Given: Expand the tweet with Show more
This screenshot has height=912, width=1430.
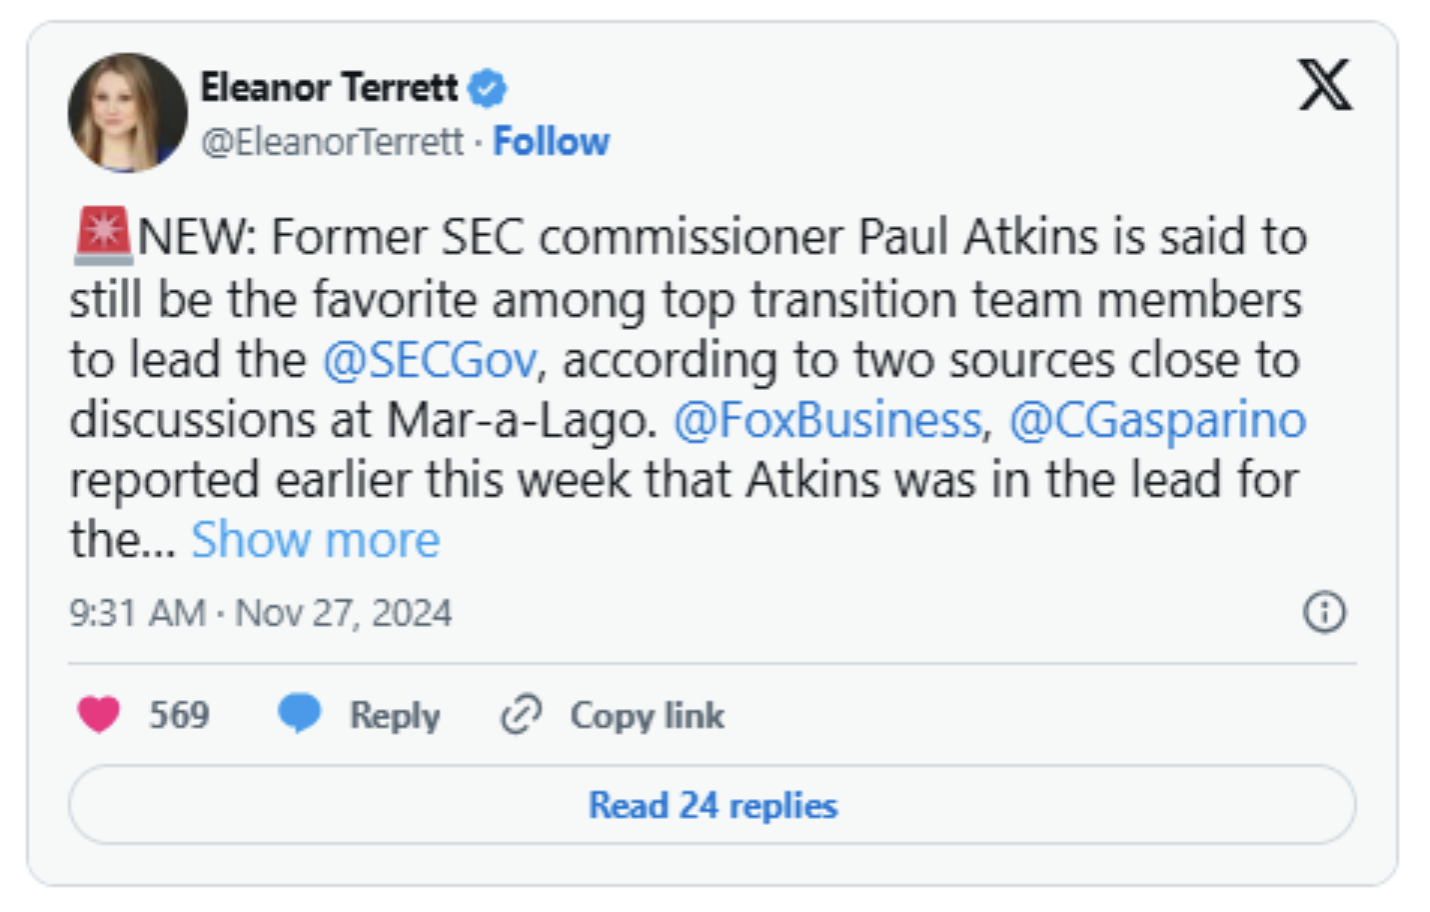Looking at the screenshot, I should click(x=315, y=540).
